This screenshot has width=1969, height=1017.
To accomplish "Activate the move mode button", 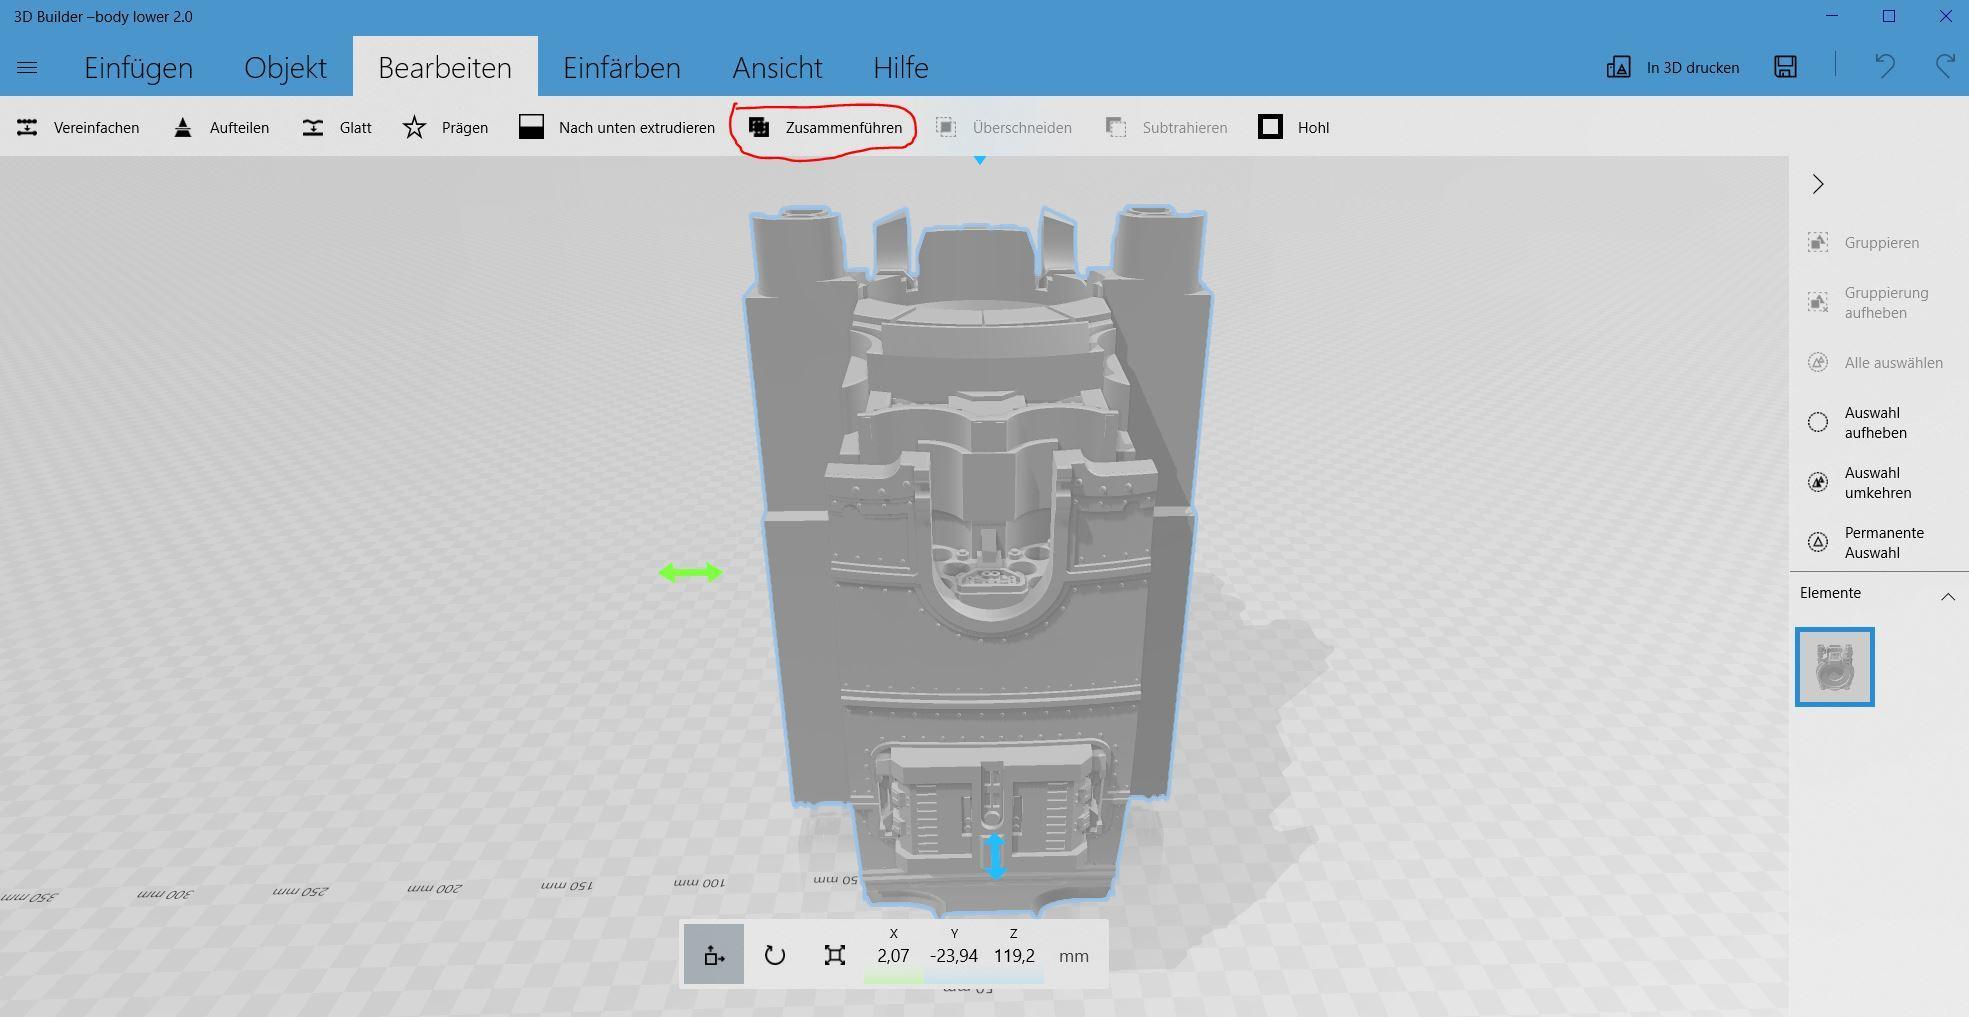I will pyautogui.click(x=714, y=955).
